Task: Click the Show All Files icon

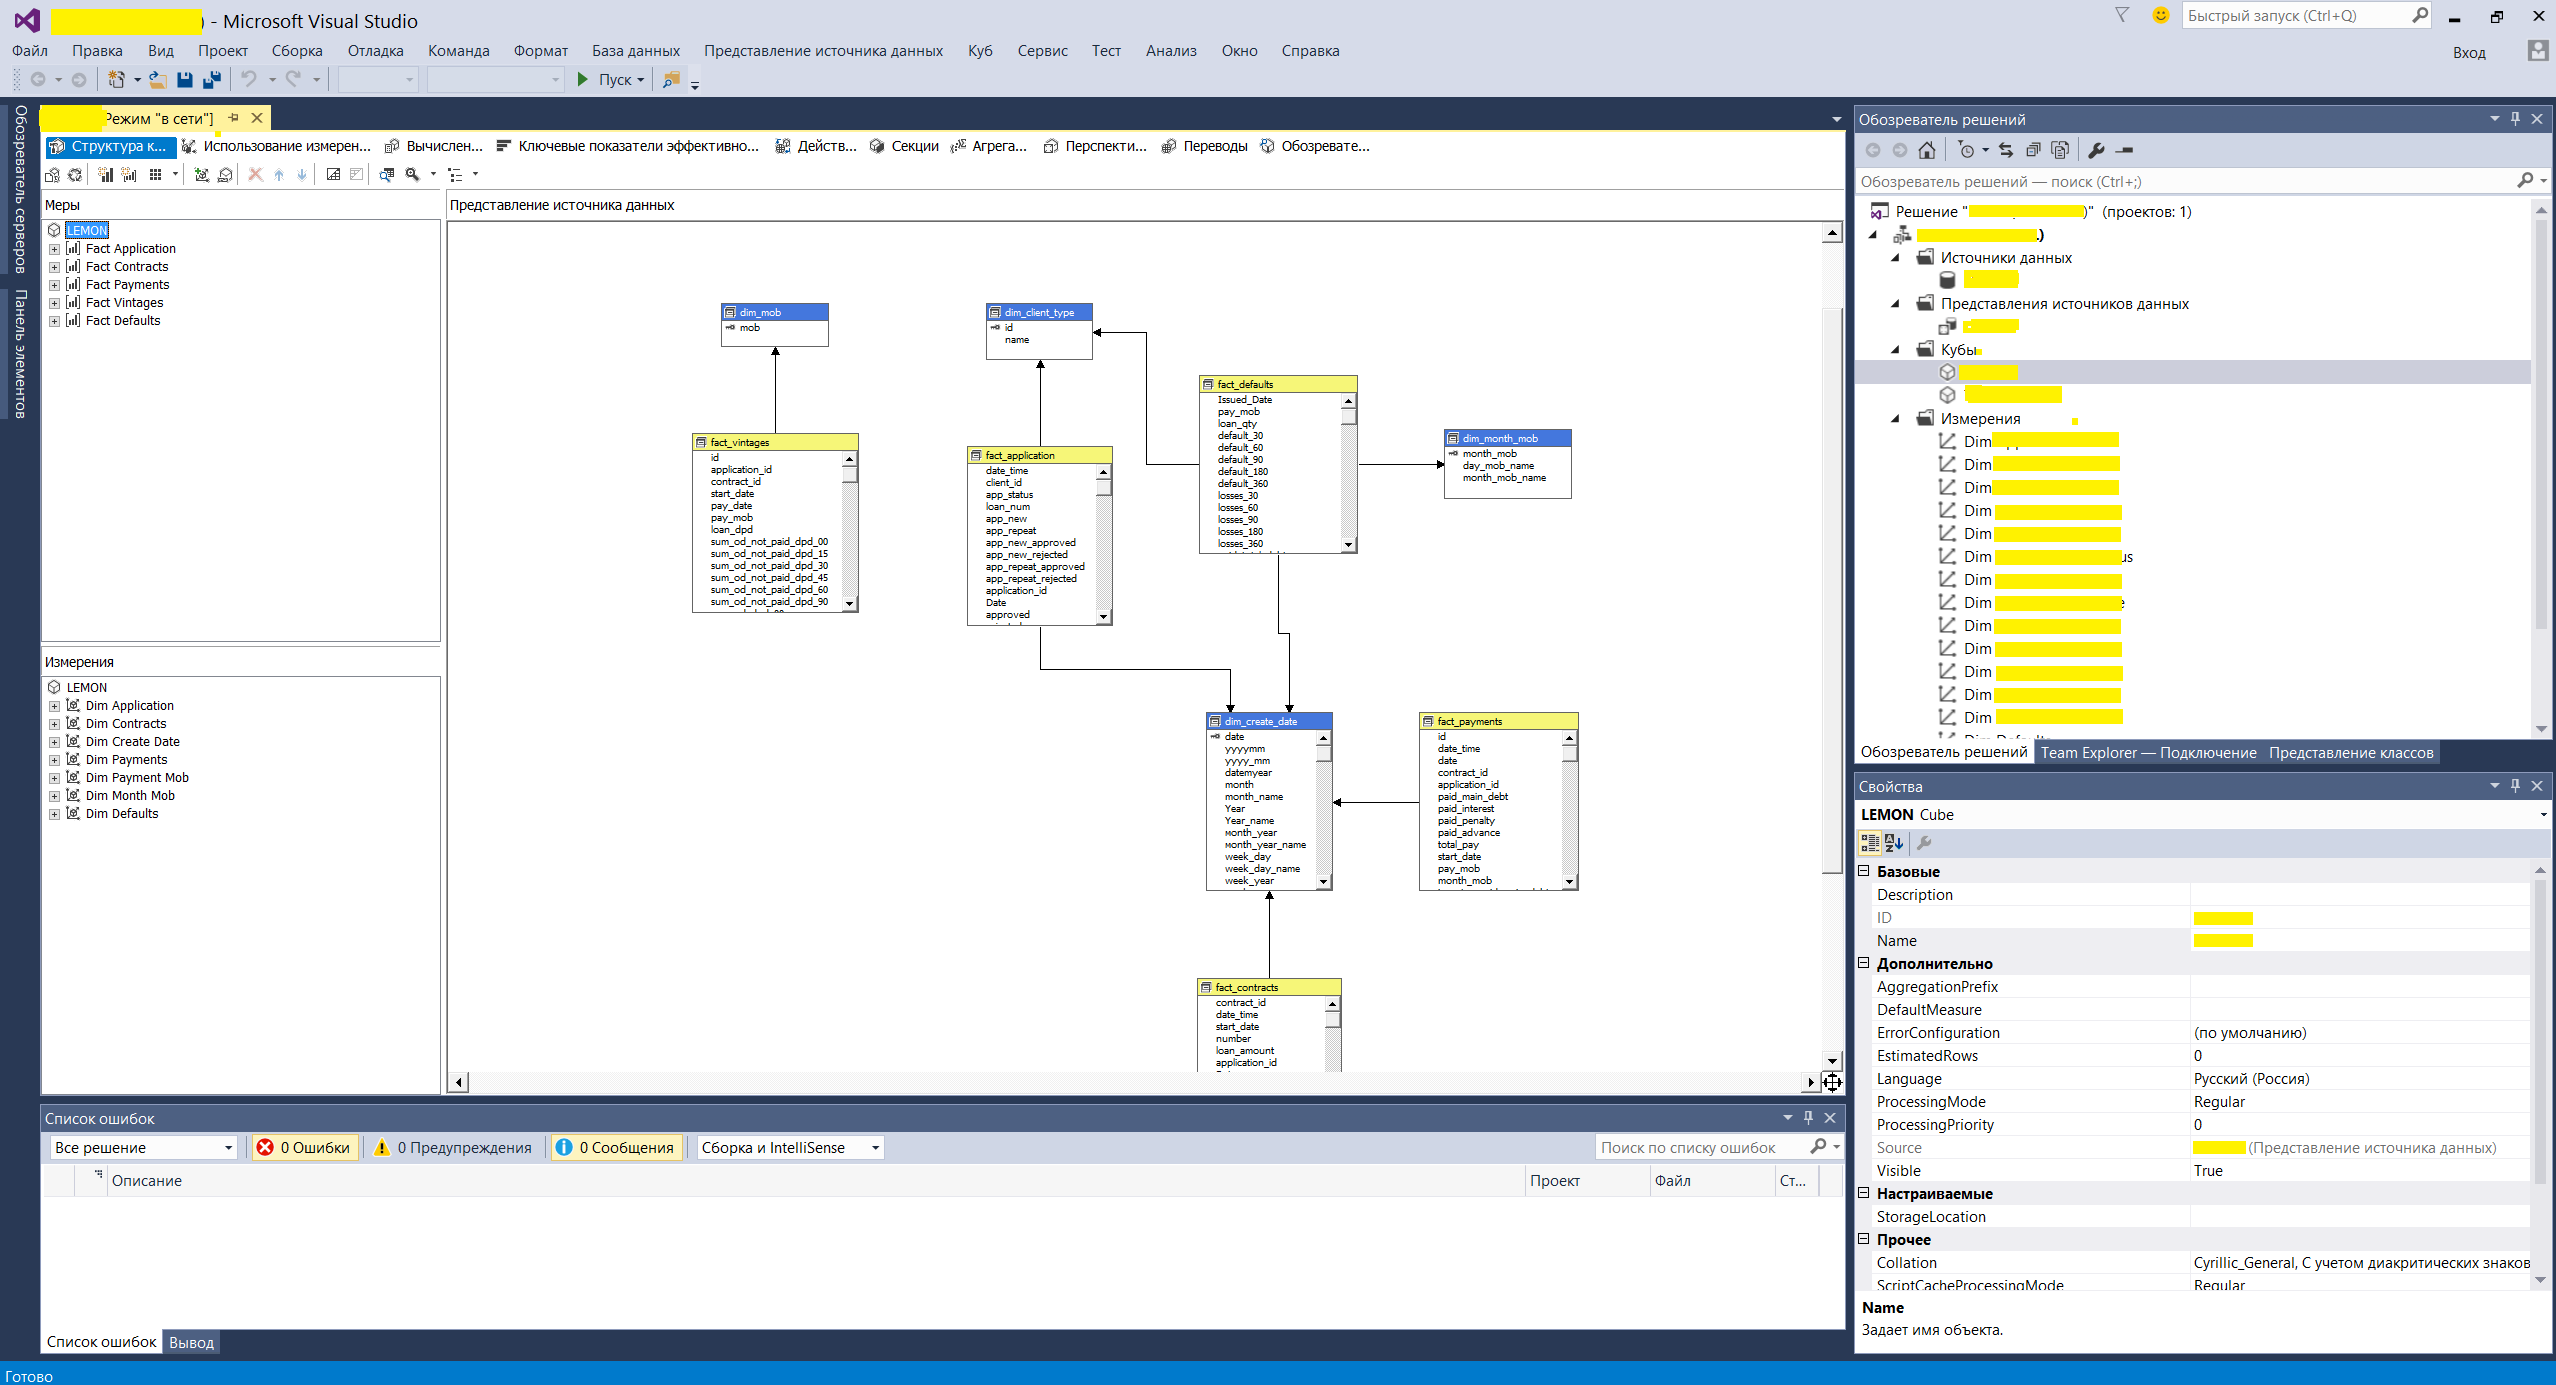Action: click(2060, 150)
